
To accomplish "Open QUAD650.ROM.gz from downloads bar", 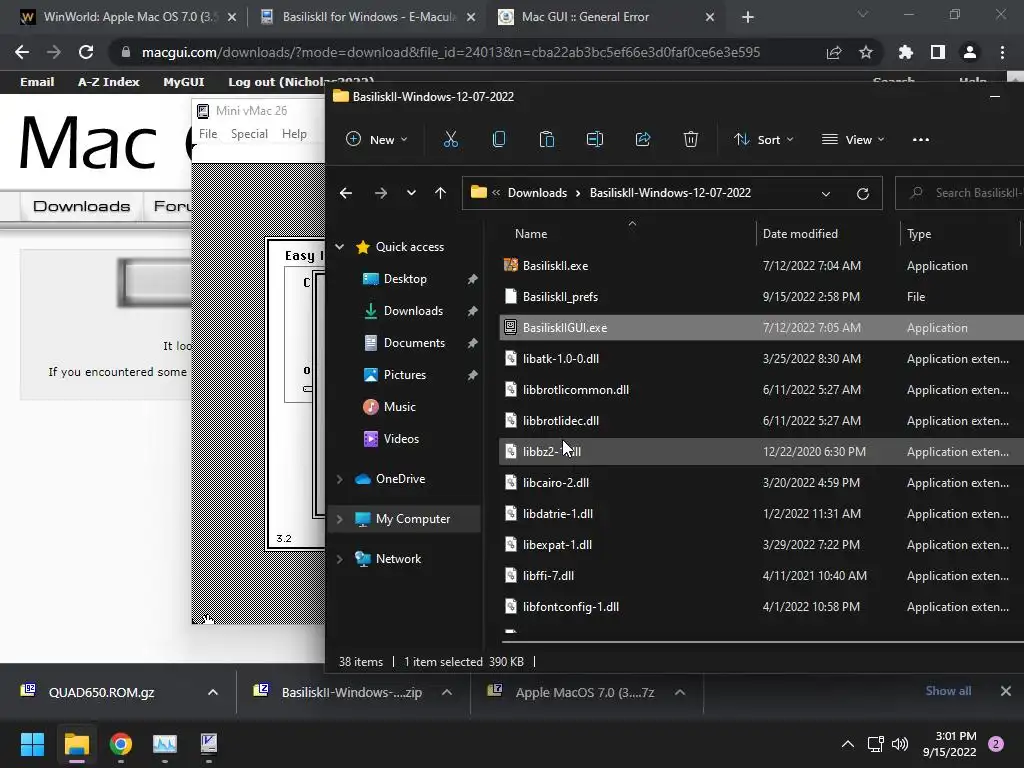I will 101,692.
